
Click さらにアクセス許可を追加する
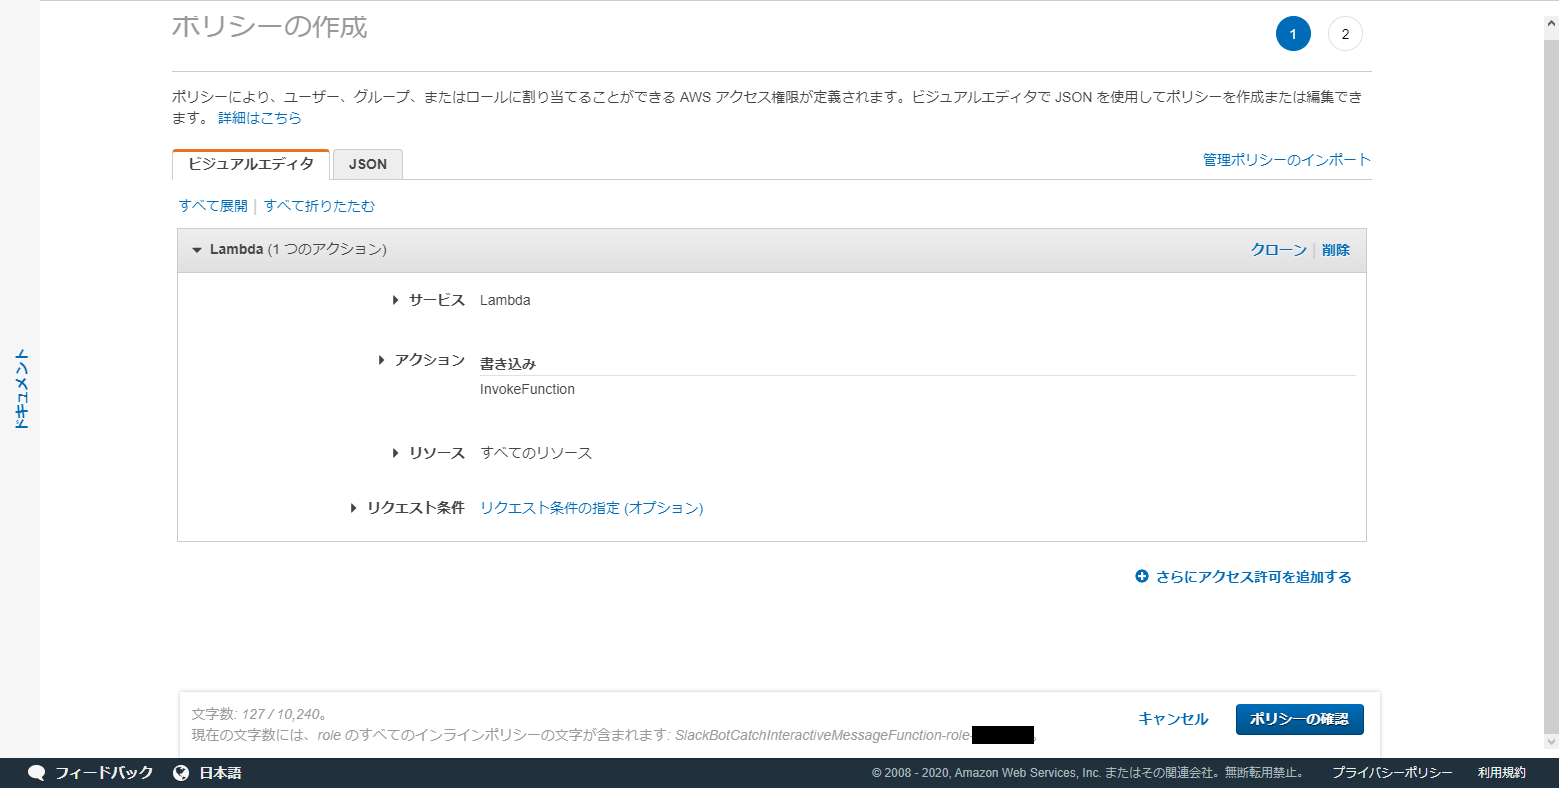(1254, 577)
